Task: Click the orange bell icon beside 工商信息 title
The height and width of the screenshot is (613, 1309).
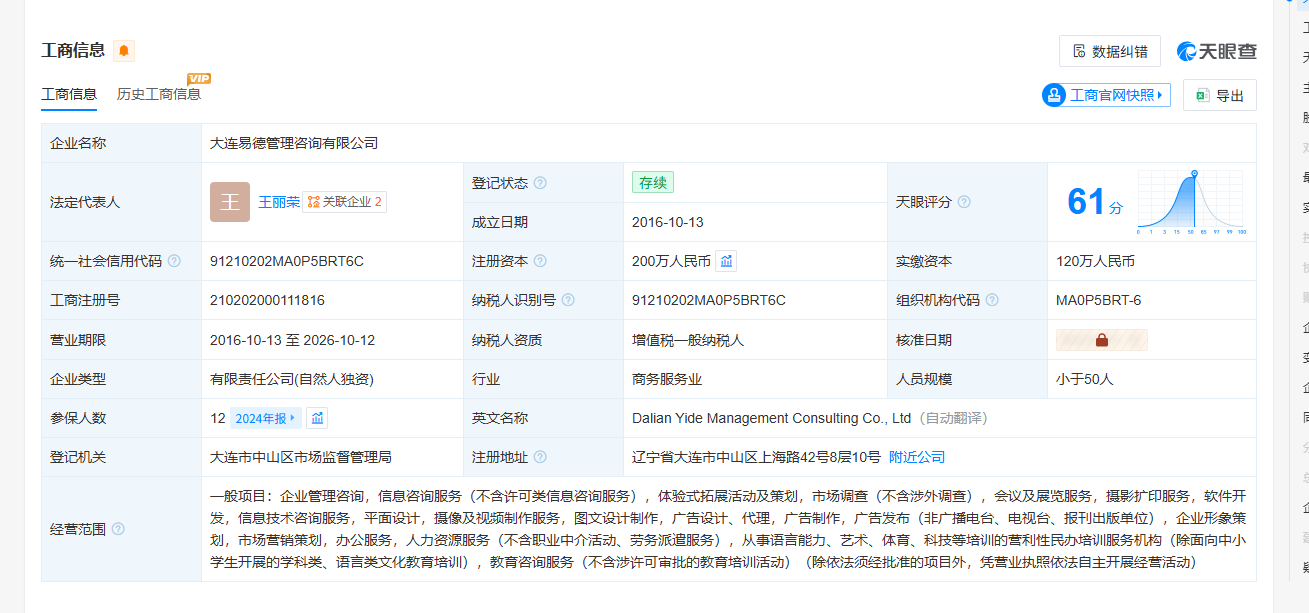Action: [x=124, y=51]
